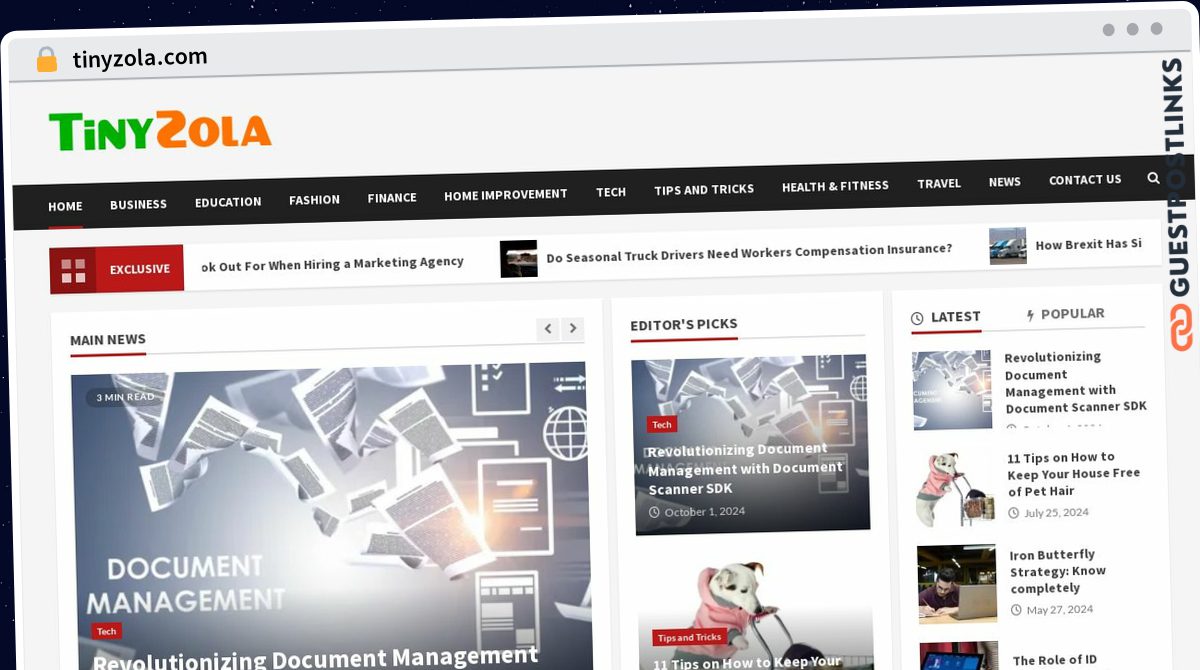Open the How Brexit Has ticker story
1200x670 pixels.
[1088, 244]
